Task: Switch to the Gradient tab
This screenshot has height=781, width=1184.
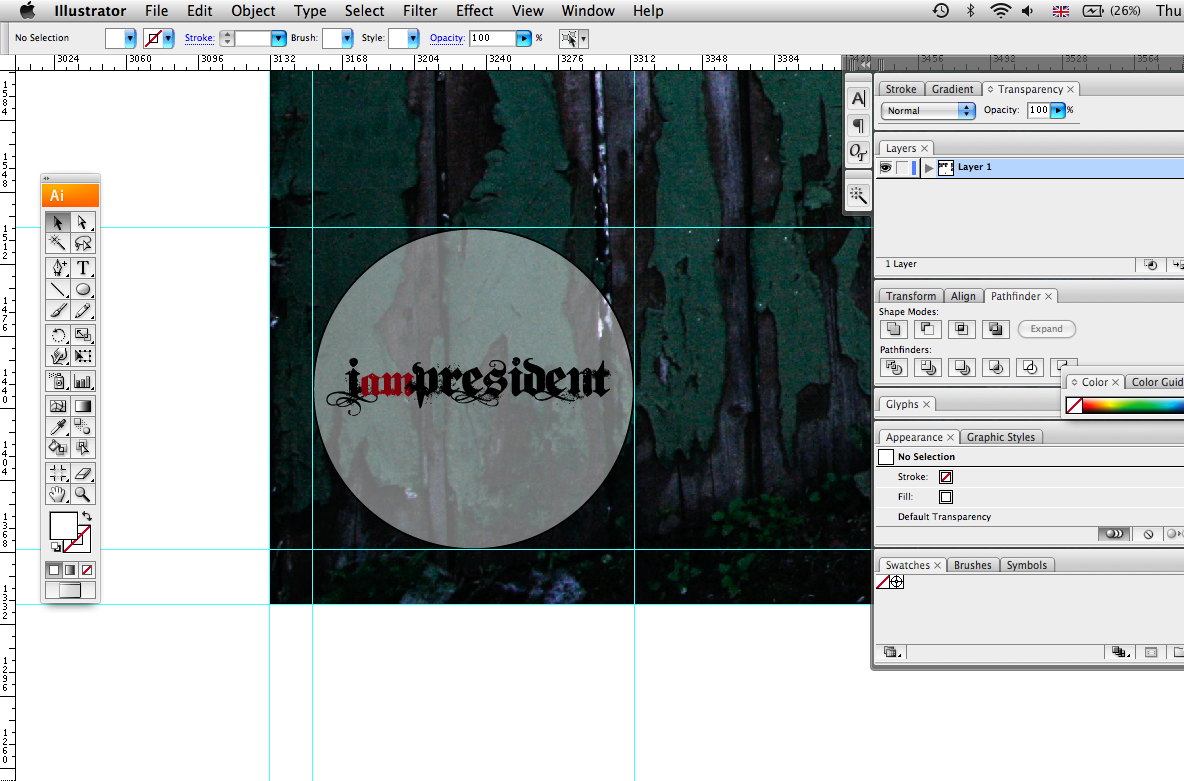Action: tap(952, 89)
